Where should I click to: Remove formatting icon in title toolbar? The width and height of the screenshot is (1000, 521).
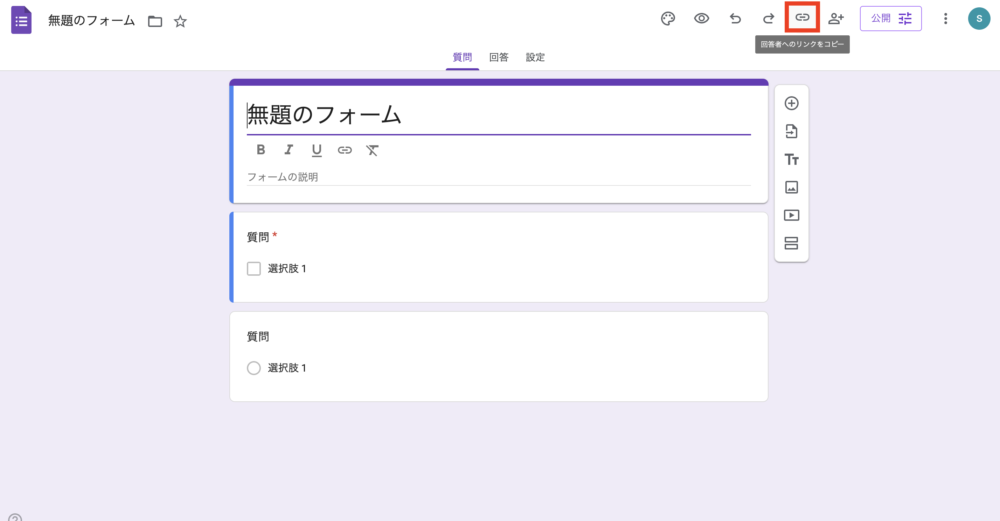pos(372,150)
